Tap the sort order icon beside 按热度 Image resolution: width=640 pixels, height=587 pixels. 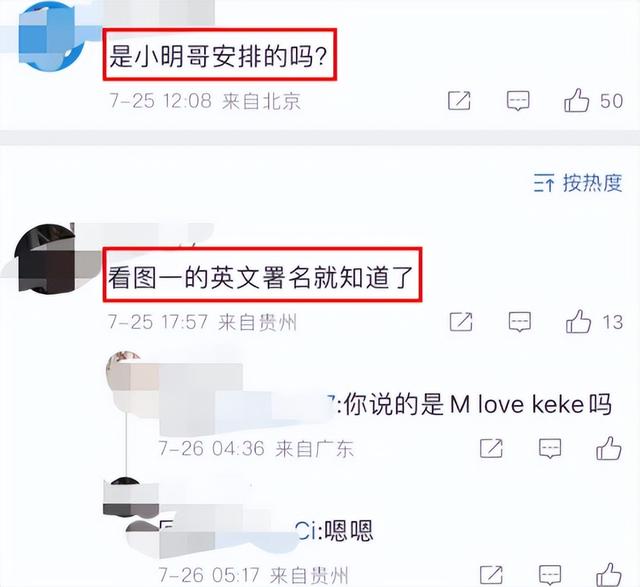pos(544,183)
